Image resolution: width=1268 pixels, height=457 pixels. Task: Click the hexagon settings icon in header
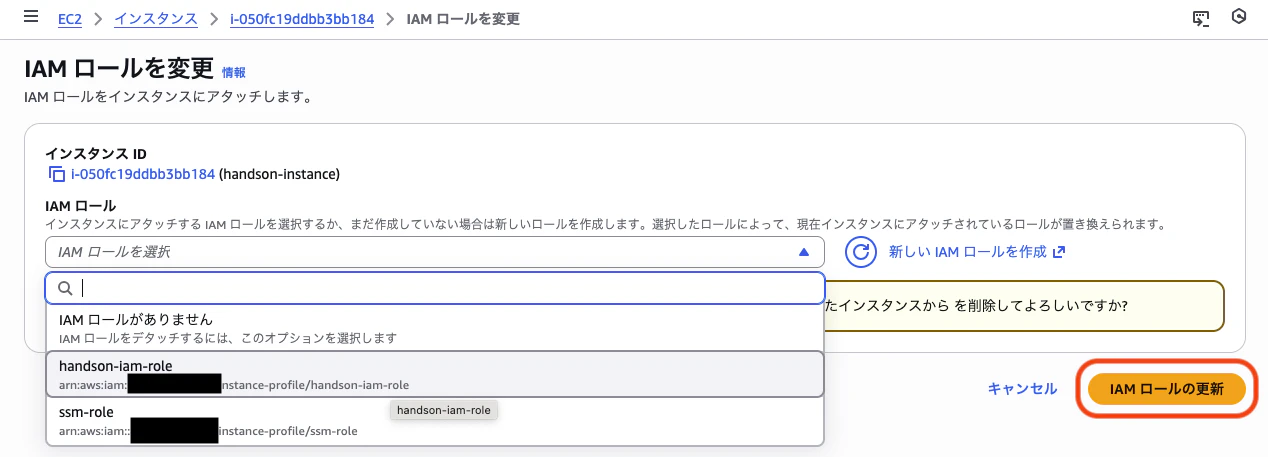coord(1238,18)
